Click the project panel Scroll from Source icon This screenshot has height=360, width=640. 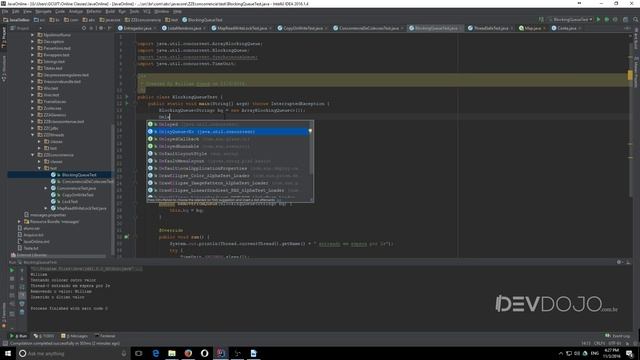coord(84,28)
